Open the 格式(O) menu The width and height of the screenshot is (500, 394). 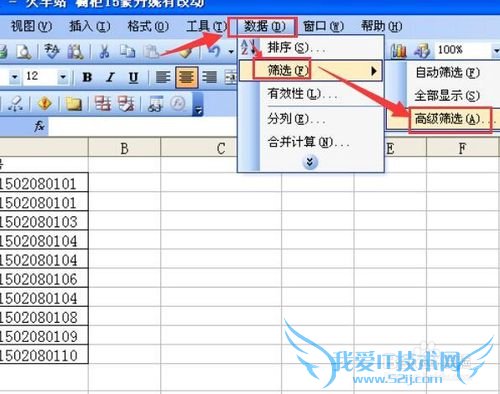(148, 26)
